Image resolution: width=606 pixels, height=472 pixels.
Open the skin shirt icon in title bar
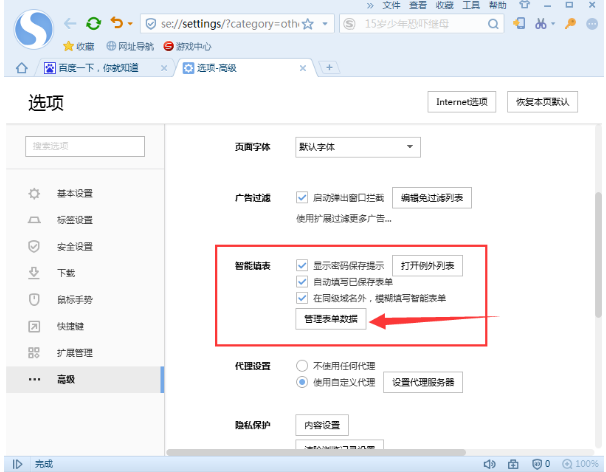click(x=524, y=5)
